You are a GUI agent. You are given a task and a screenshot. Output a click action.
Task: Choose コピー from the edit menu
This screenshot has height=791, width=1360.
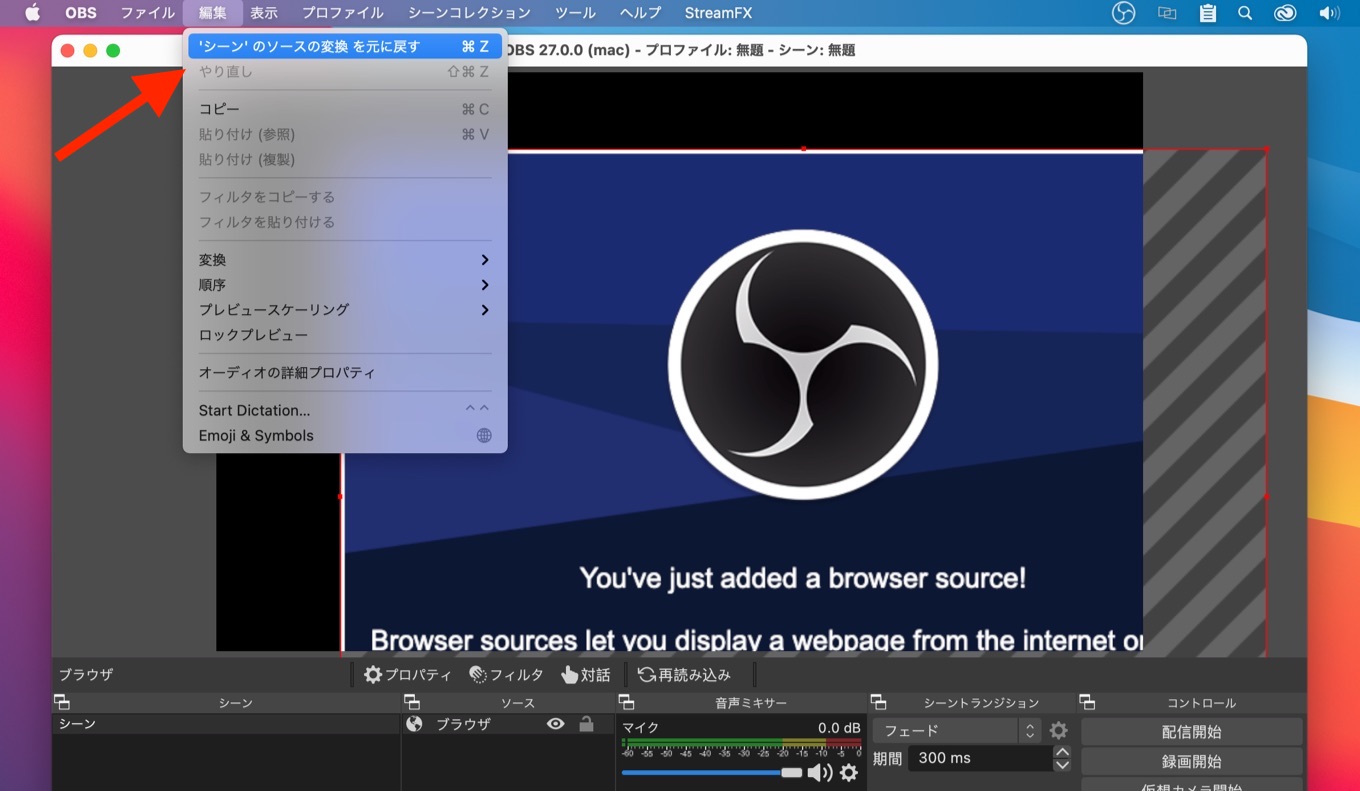coord(345,109)
